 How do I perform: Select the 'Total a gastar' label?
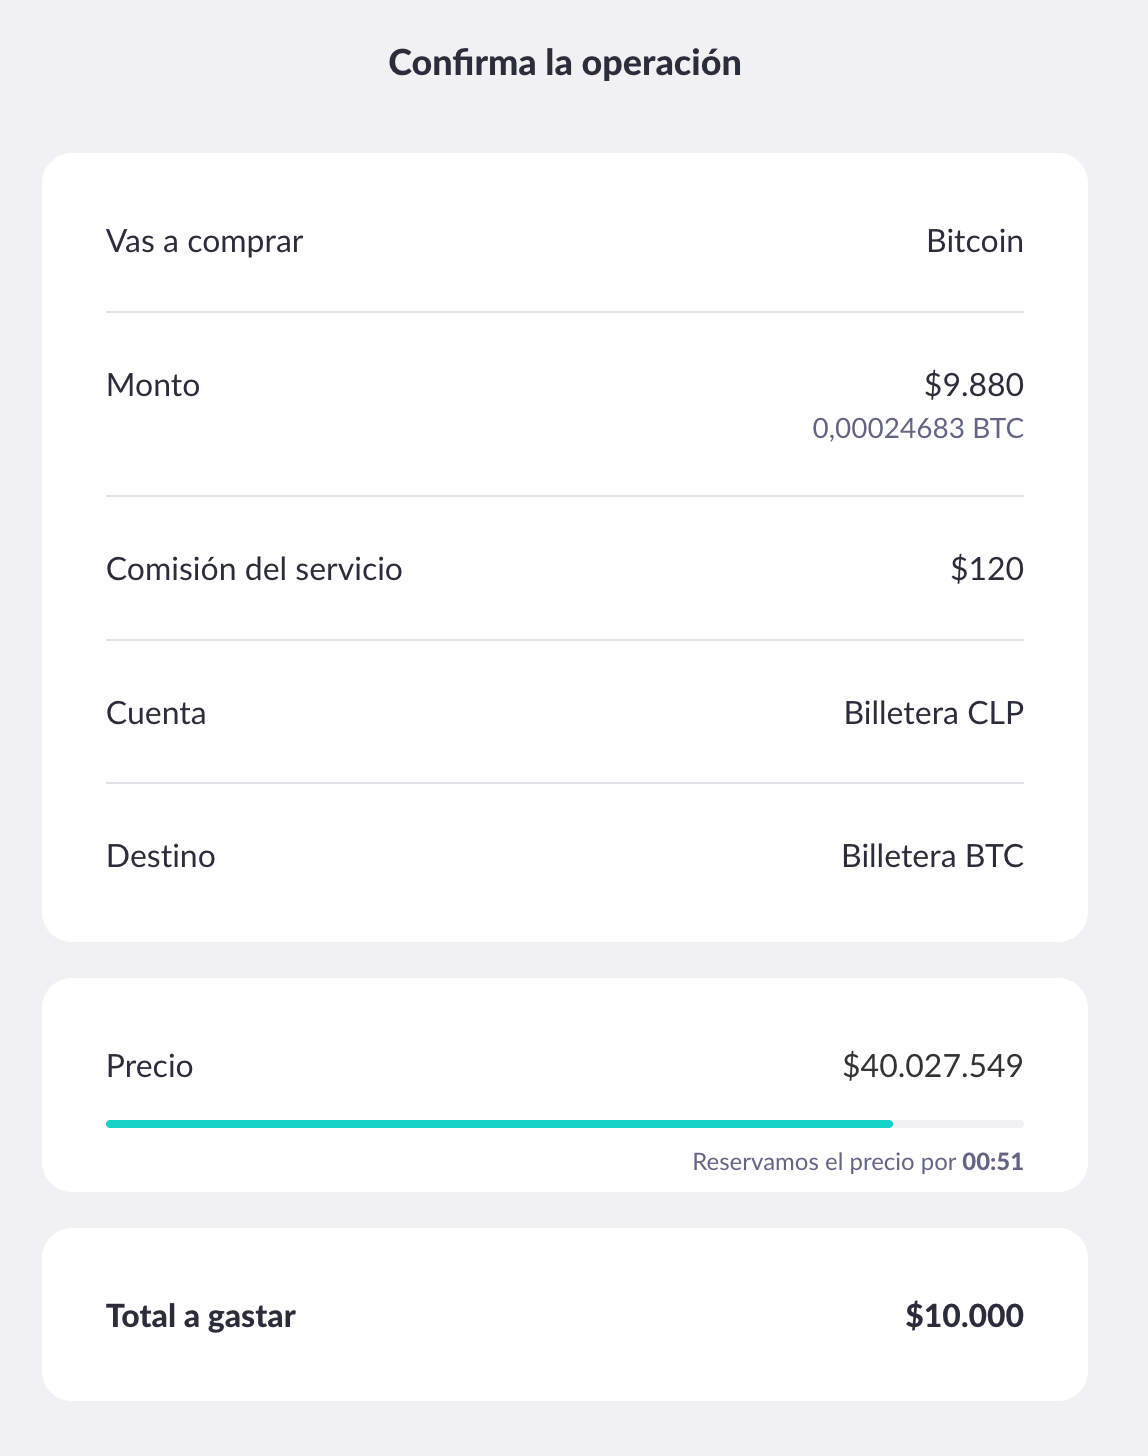click(201, 1316)
